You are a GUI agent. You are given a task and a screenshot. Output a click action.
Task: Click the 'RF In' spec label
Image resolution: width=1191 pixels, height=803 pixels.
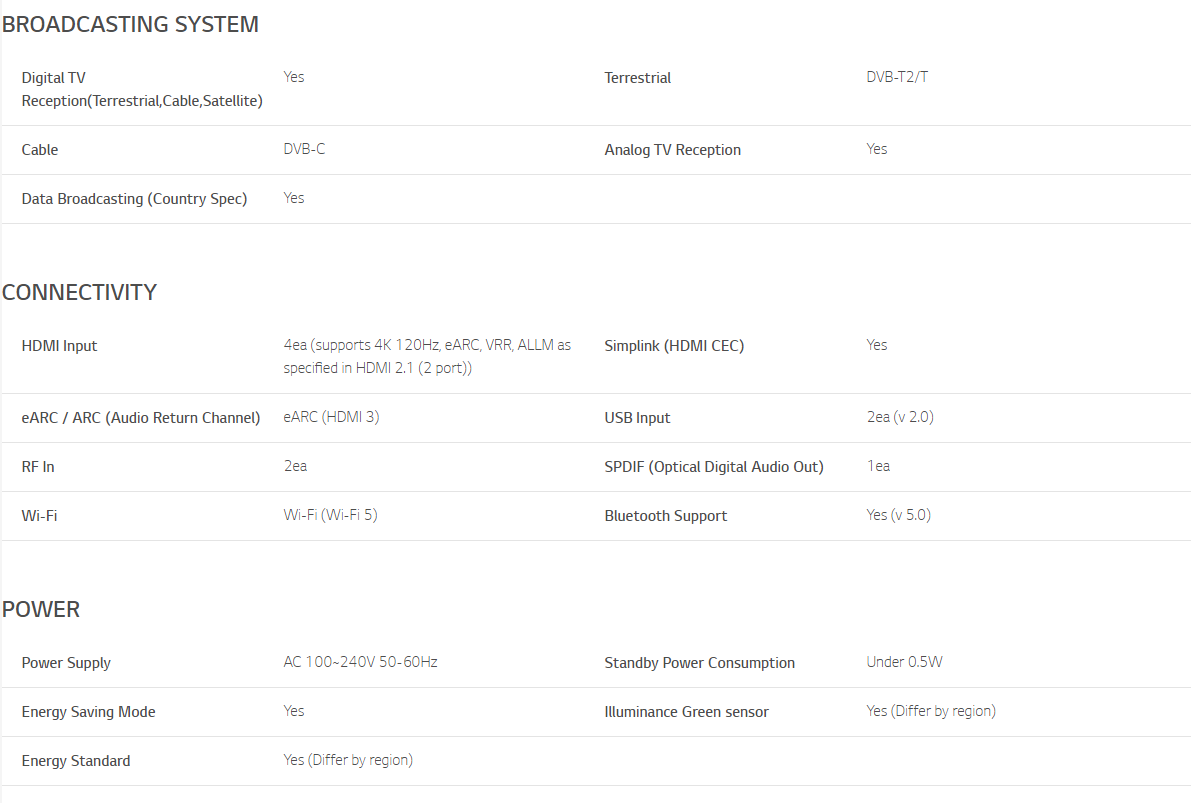[38, 466]
